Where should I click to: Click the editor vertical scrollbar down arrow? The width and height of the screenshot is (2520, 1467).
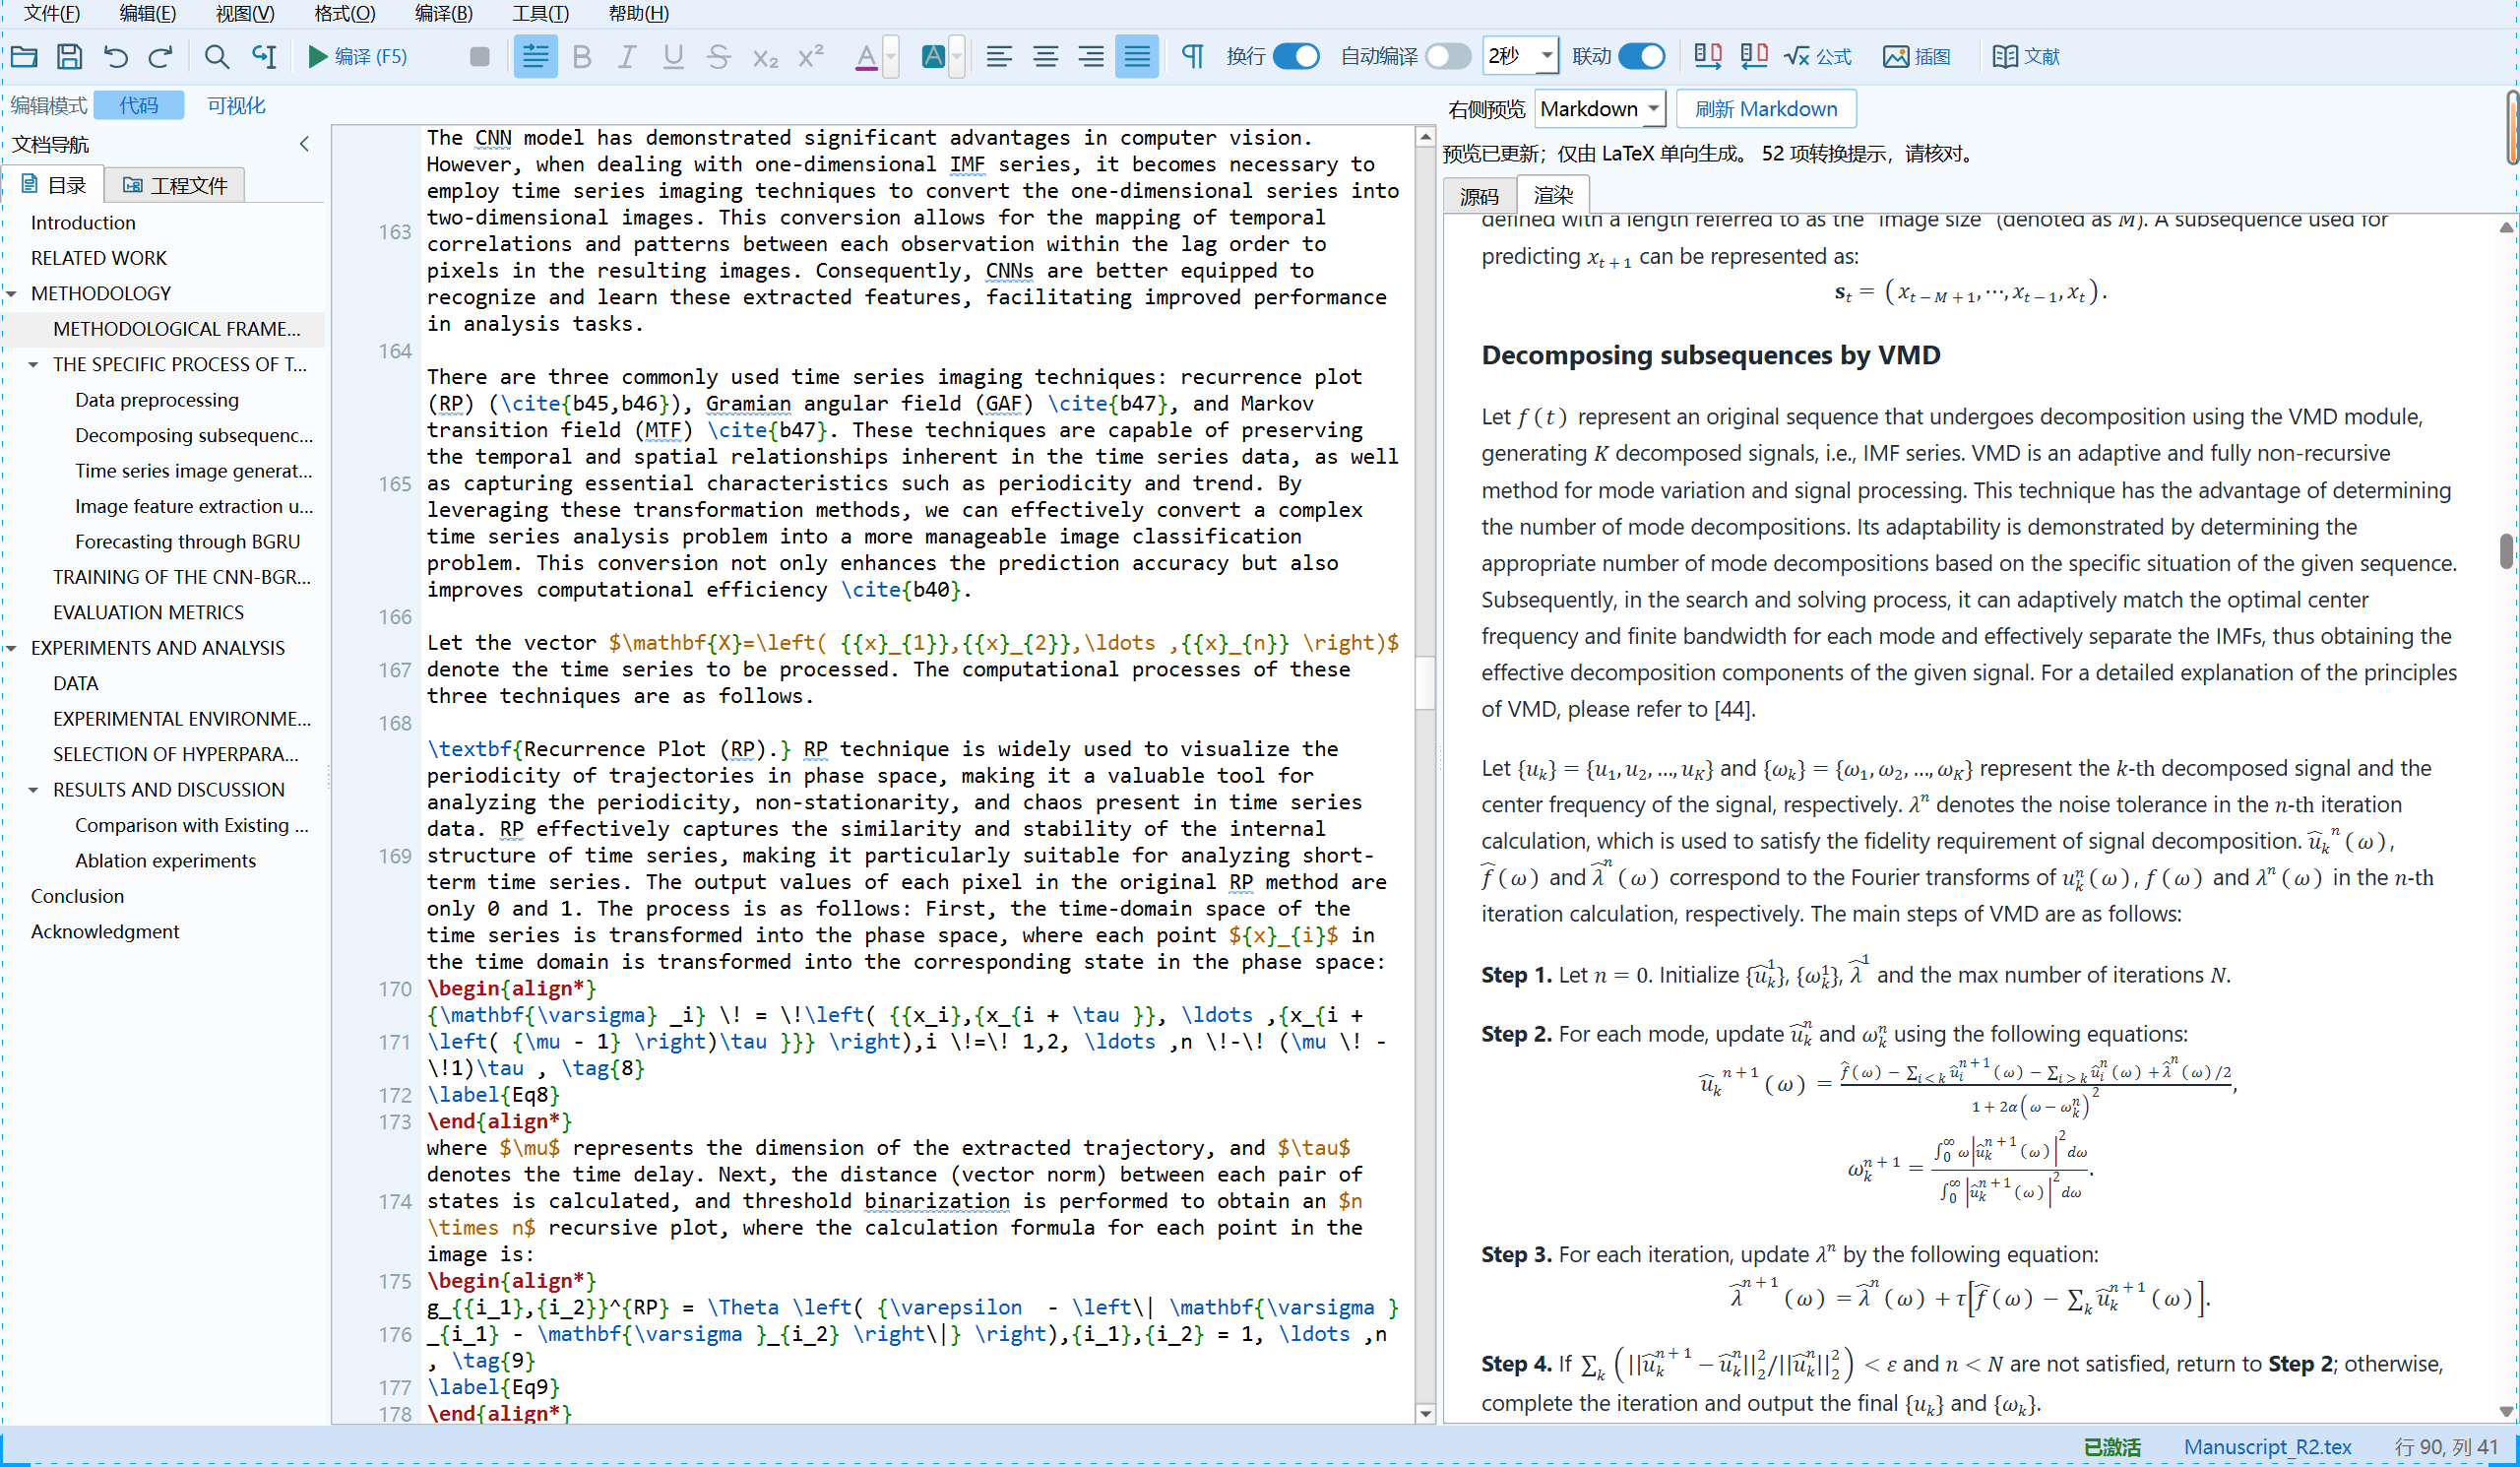pyautogui.click(x=1425, y=1414)
